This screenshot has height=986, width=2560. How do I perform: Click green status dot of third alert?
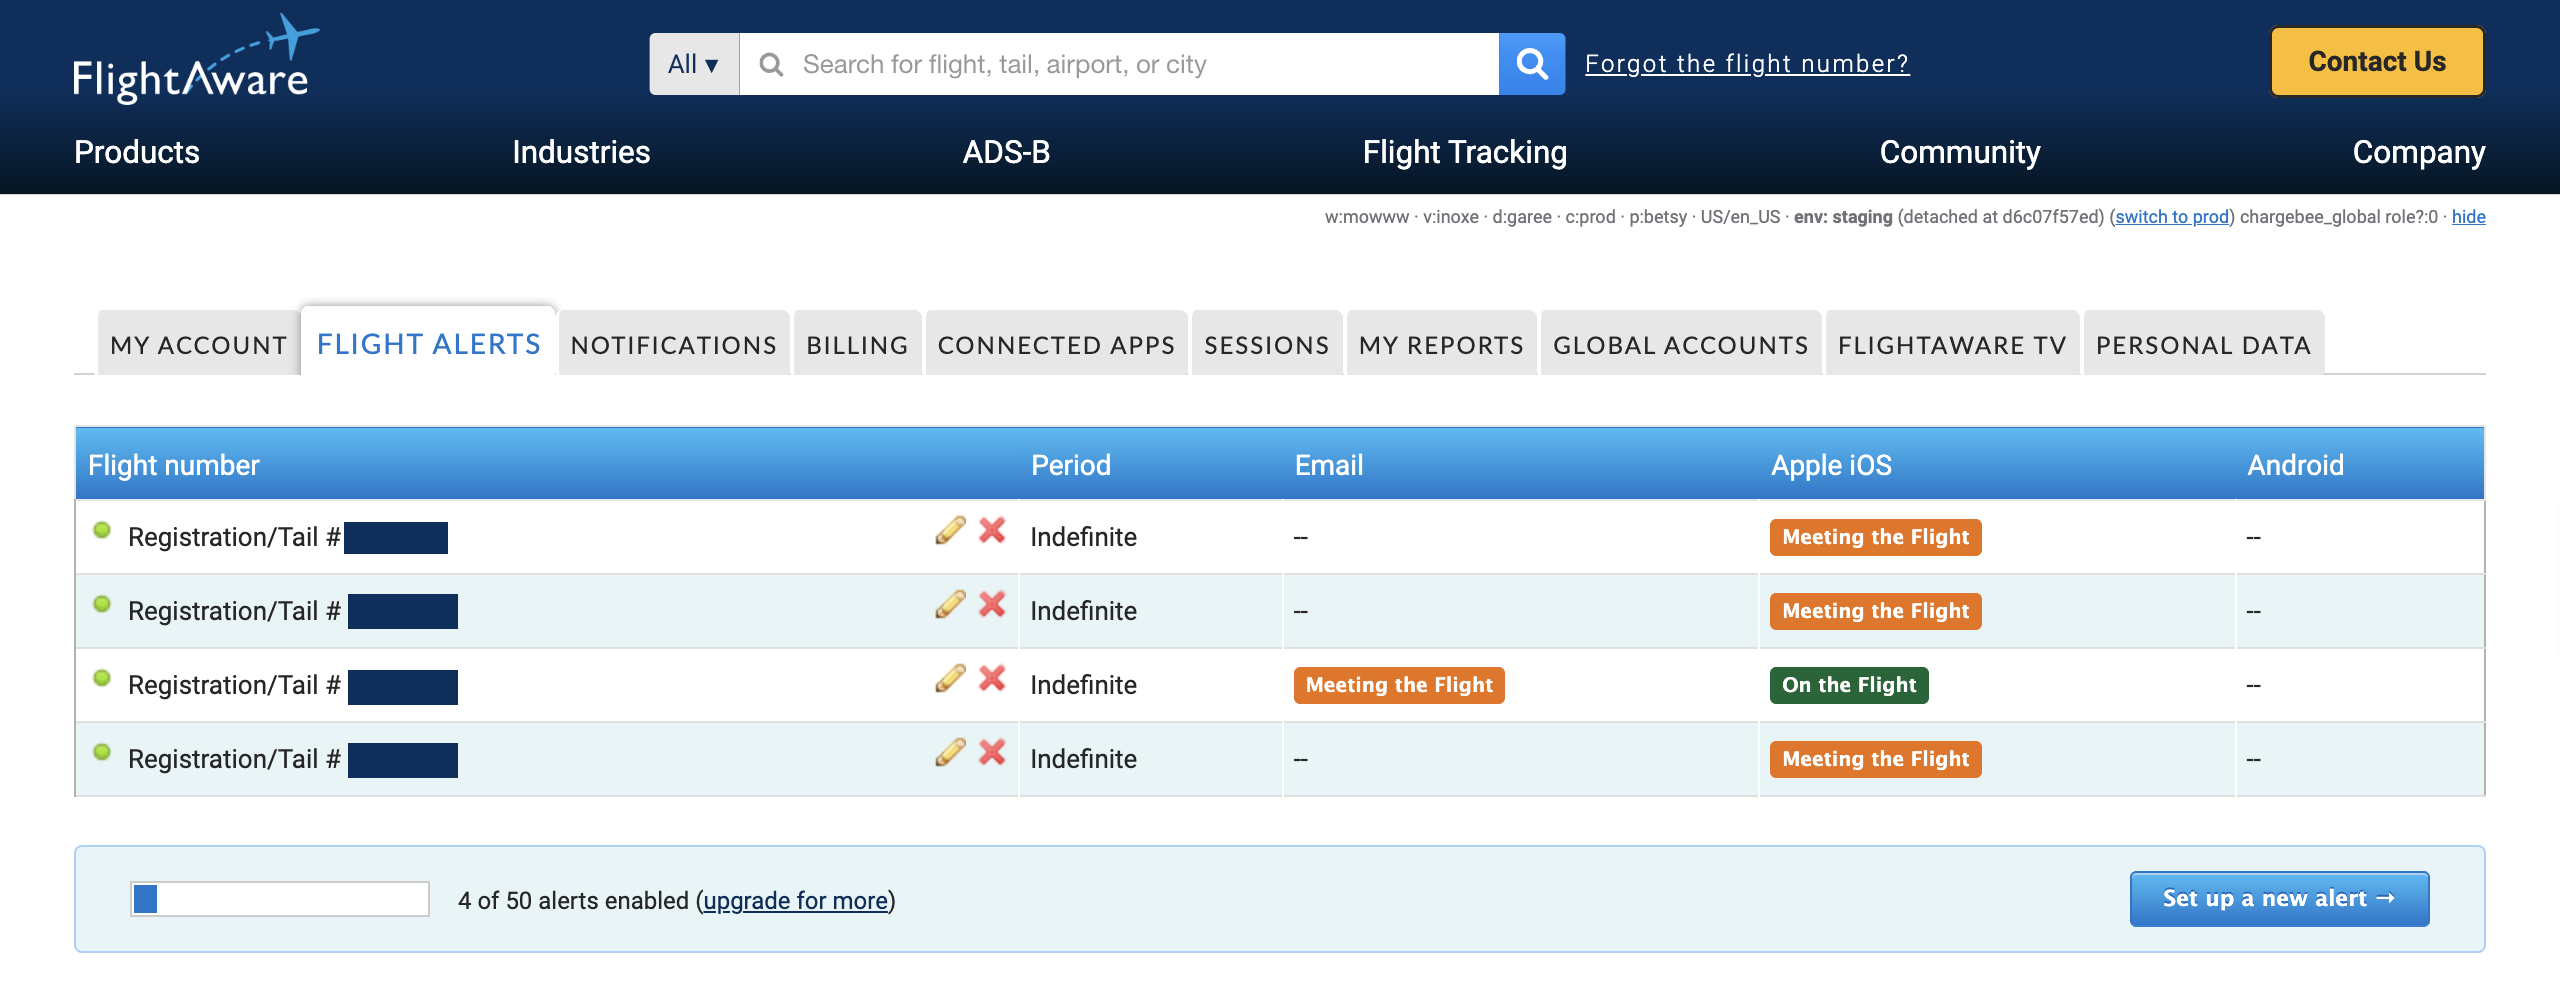102,678
